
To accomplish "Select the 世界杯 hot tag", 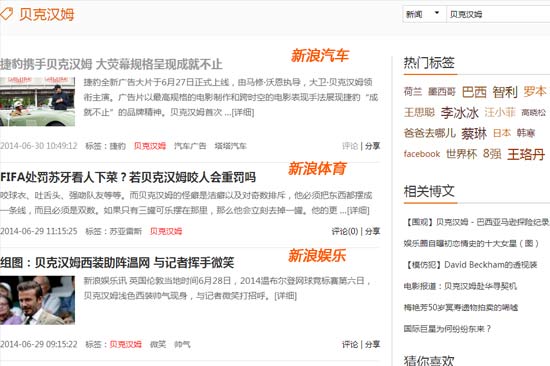I will point(462,154).
